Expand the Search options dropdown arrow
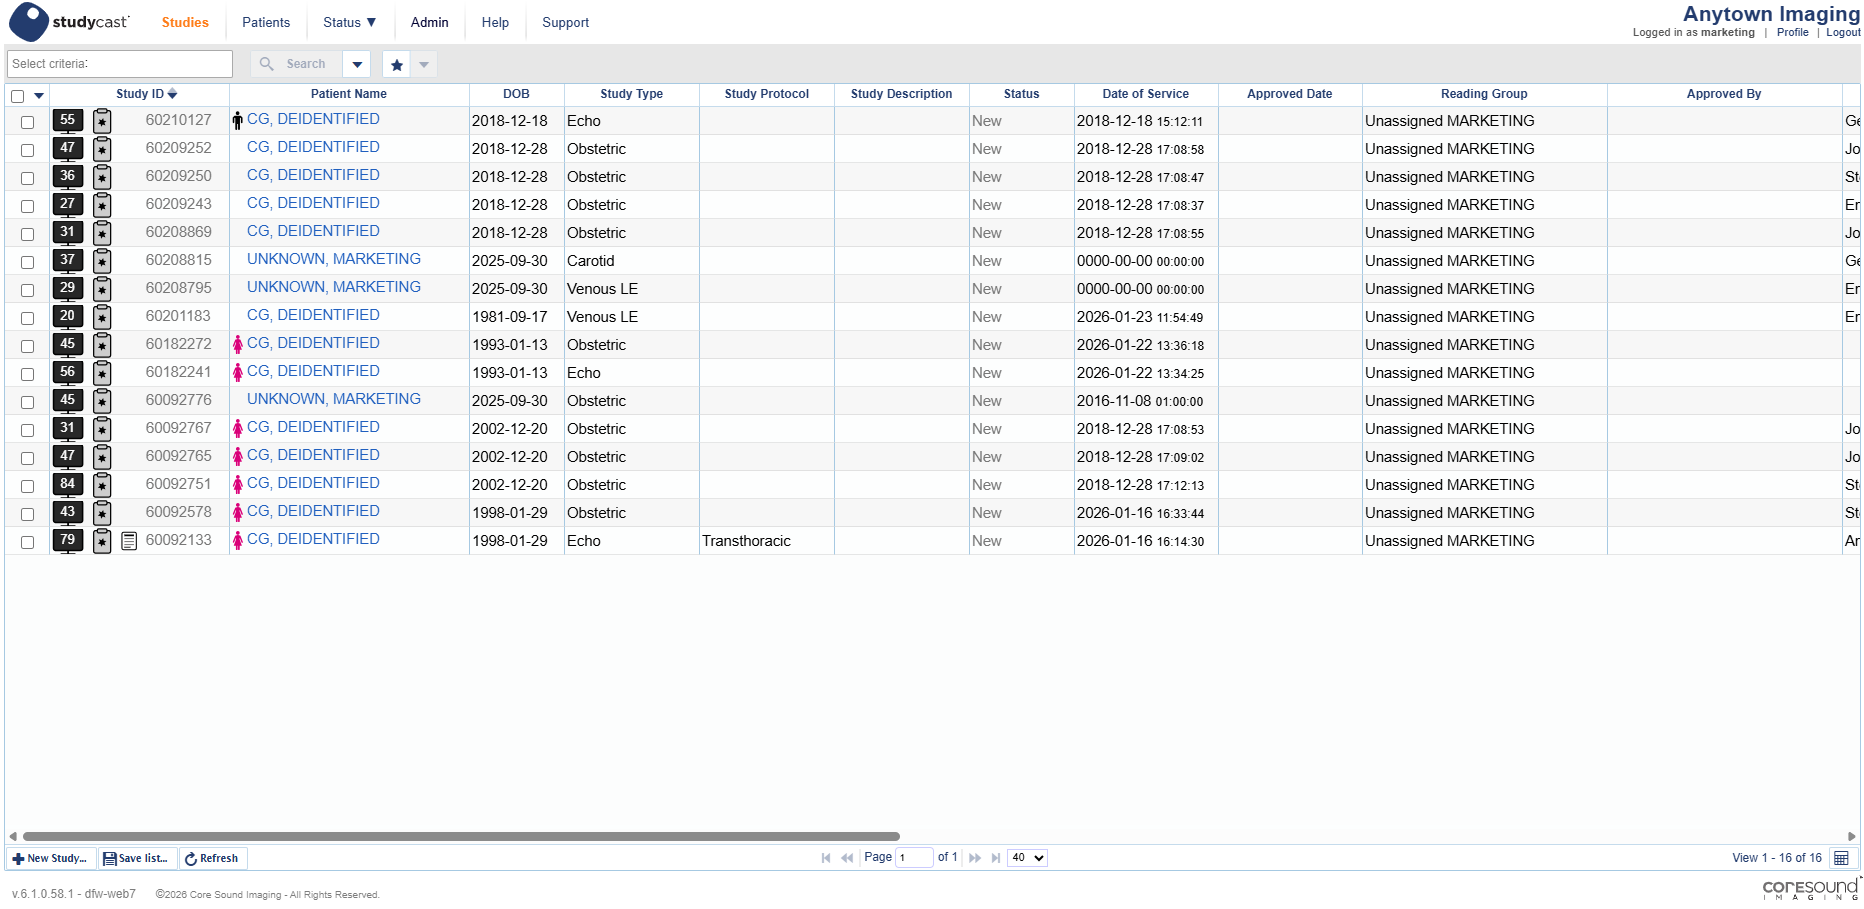The width and height of the screenshot is (1864, 909). (357, 65)
